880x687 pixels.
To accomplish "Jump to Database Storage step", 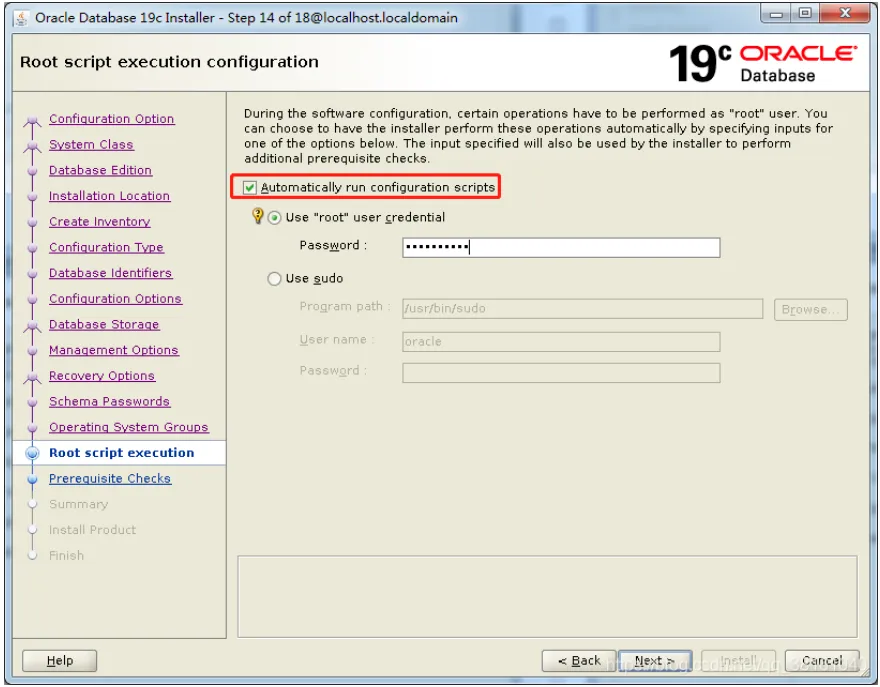I will coord(104,324).
